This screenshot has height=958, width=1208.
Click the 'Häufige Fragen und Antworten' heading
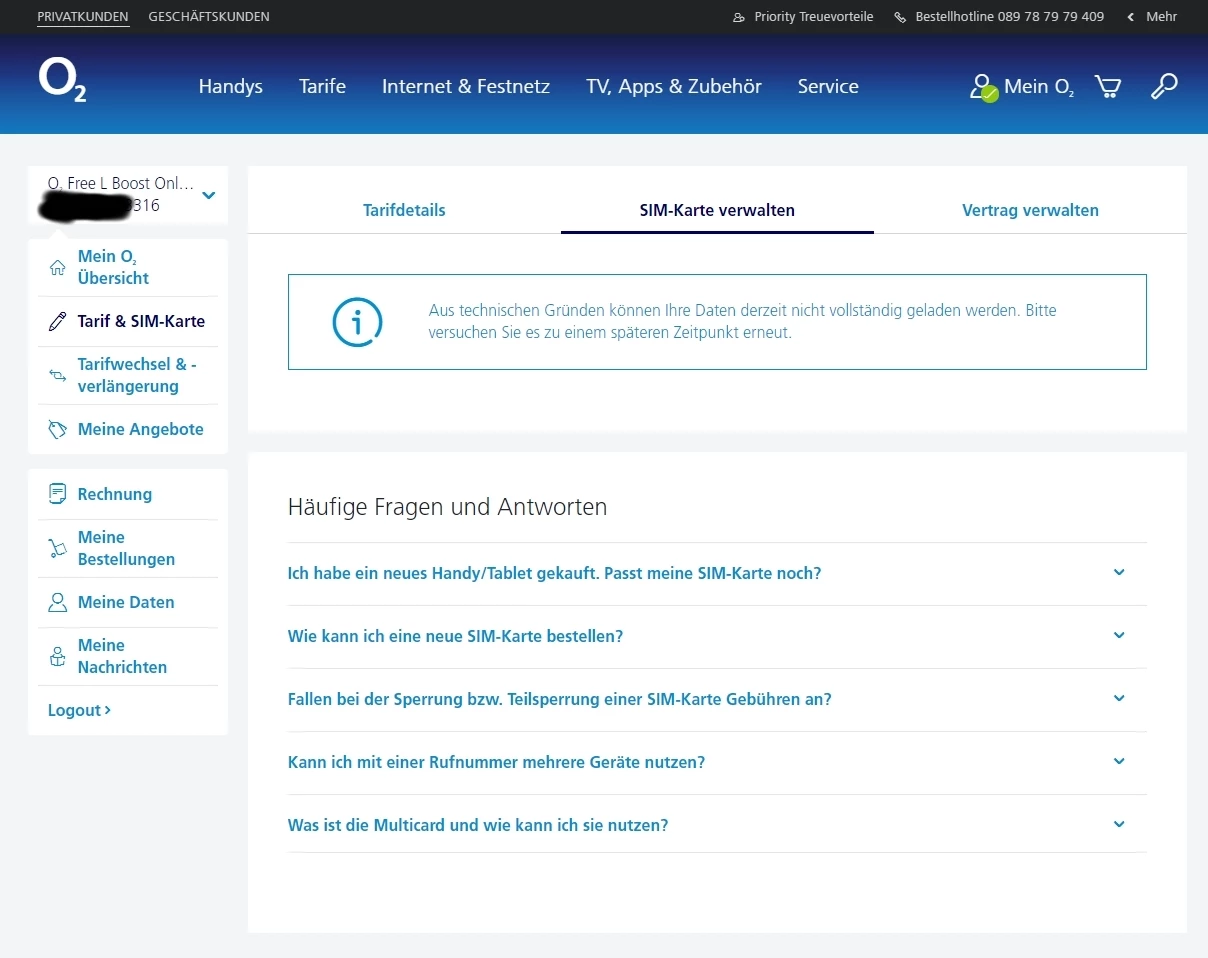[x=447, y=507]
